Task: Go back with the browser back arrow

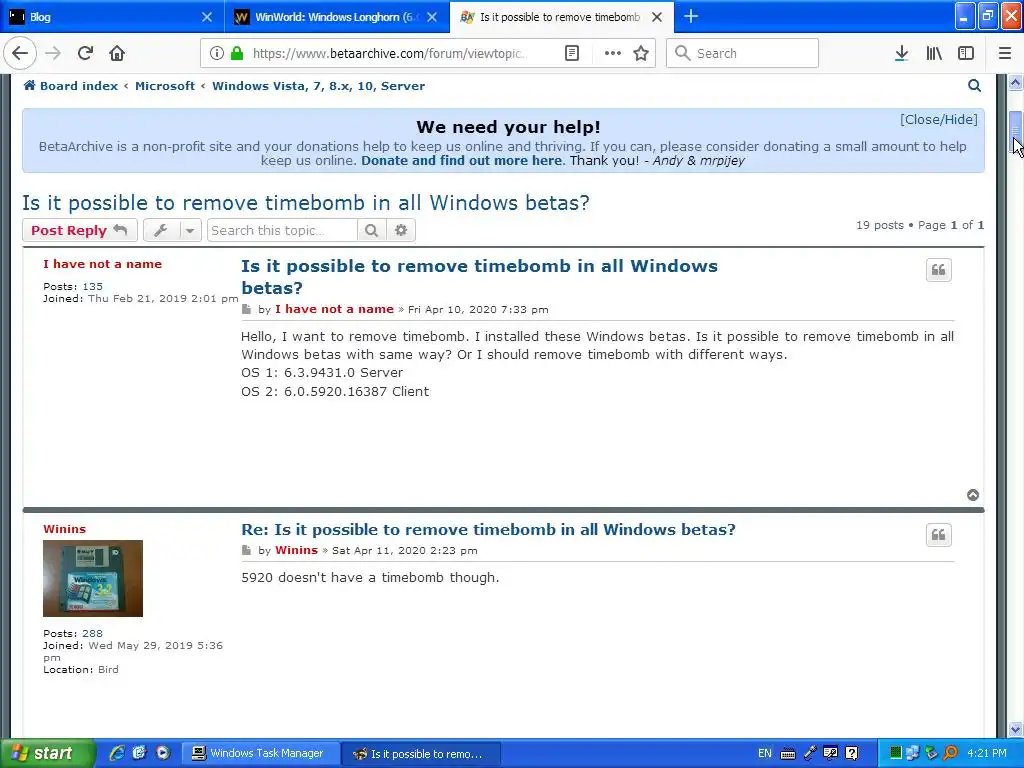Action: [x=20, y=53]
